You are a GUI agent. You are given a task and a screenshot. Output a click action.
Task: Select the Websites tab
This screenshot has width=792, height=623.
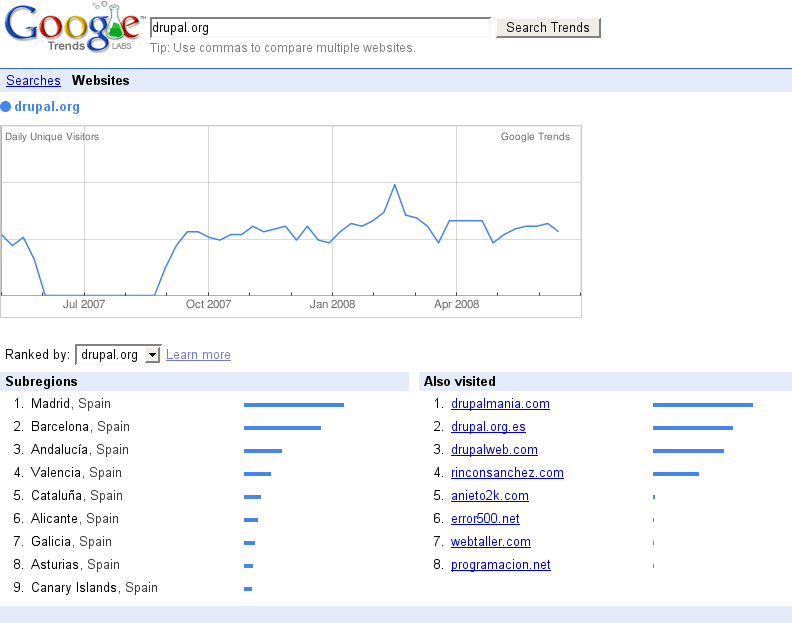(101, 80)
